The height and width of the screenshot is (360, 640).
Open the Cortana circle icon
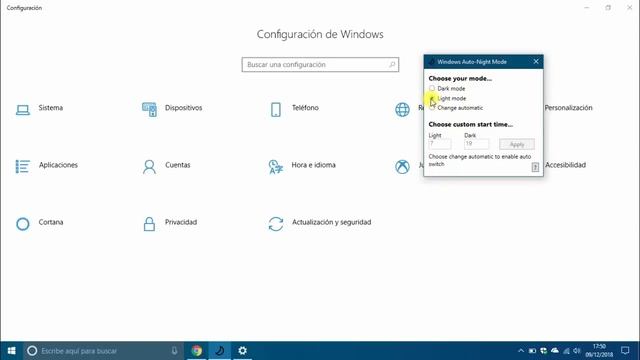click(x=23, y=224)
